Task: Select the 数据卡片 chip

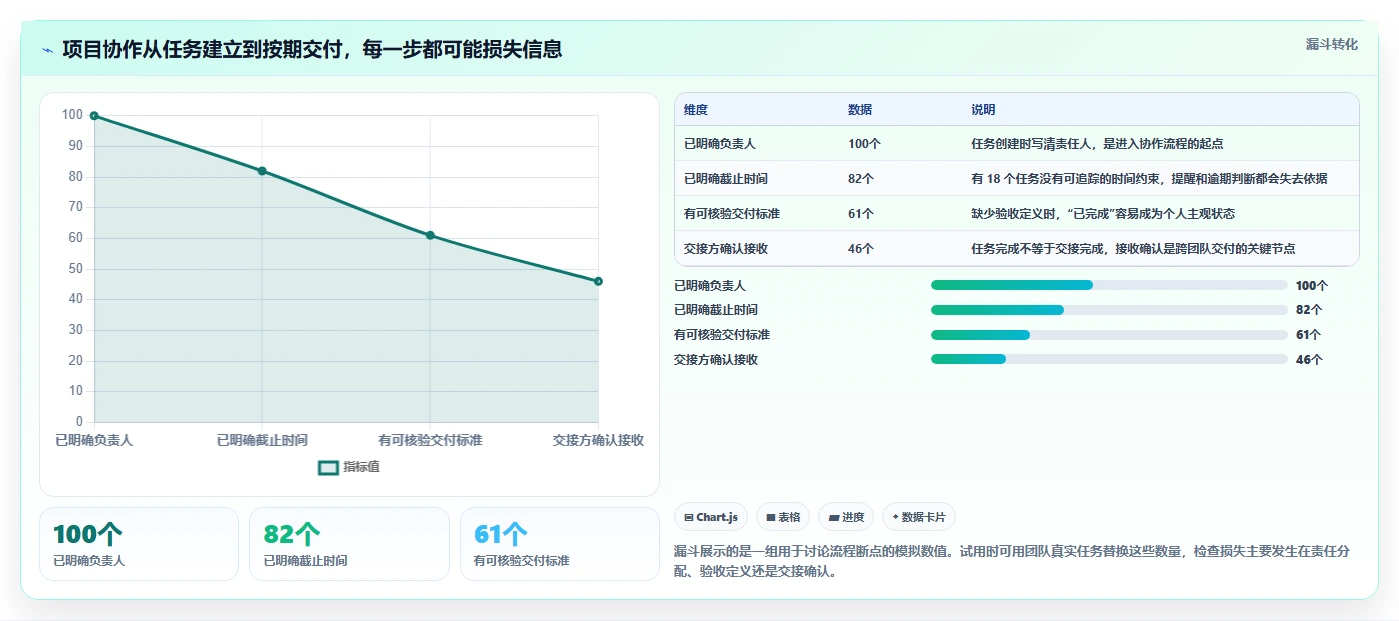Action: point(919,517)
